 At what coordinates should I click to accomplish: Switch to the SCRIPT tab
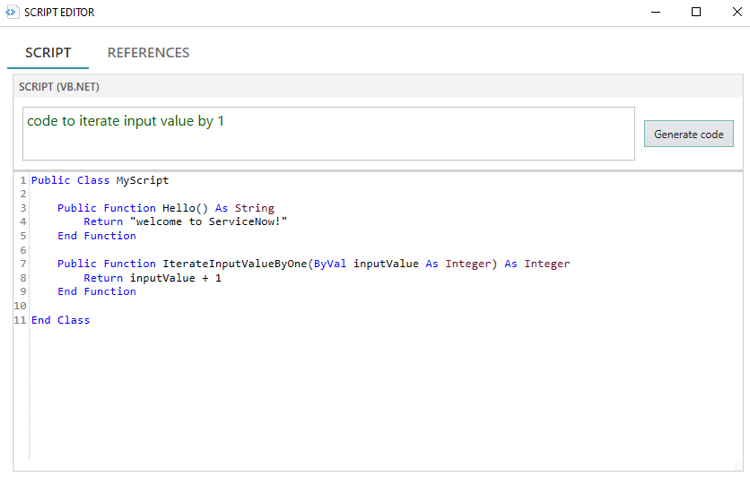(x=48, y=53)
